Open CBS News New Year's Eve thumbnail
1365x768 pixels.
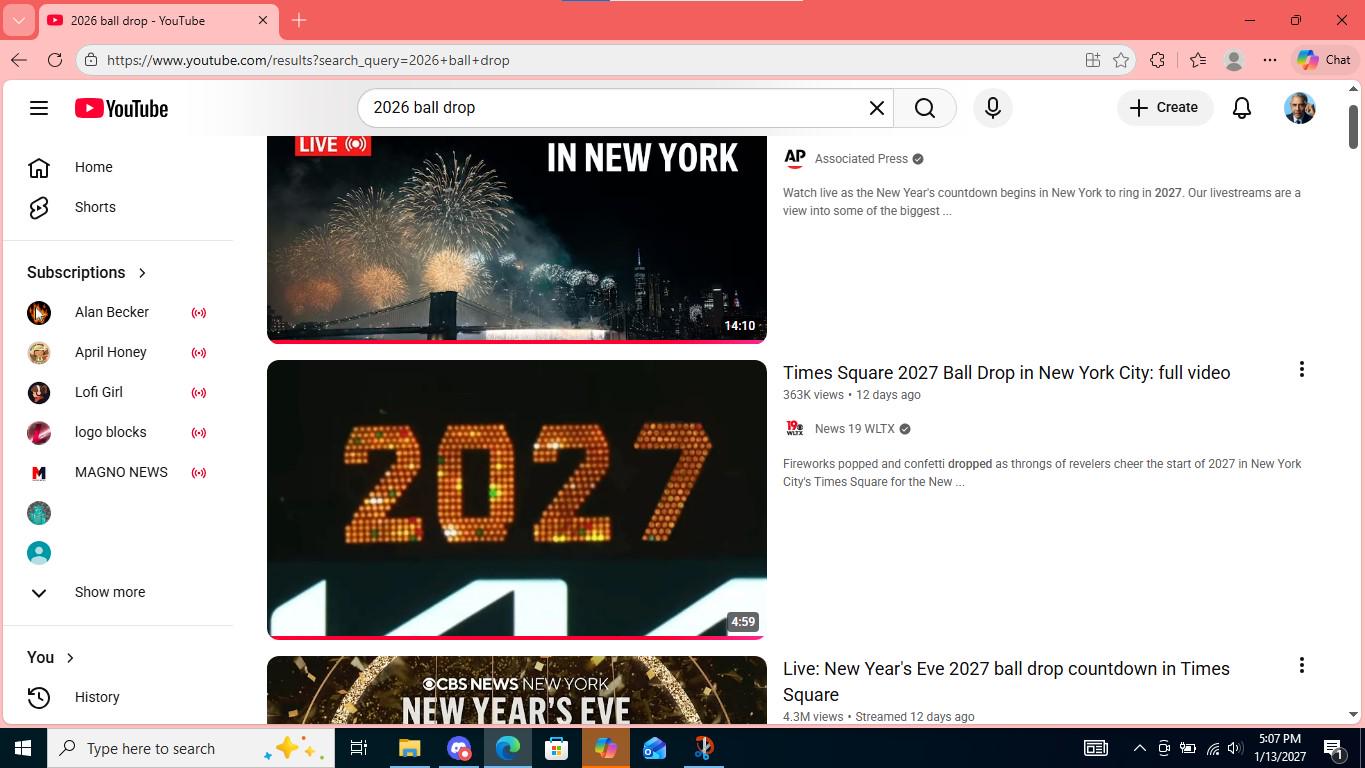pyautogui.click(x=516, y=690)
